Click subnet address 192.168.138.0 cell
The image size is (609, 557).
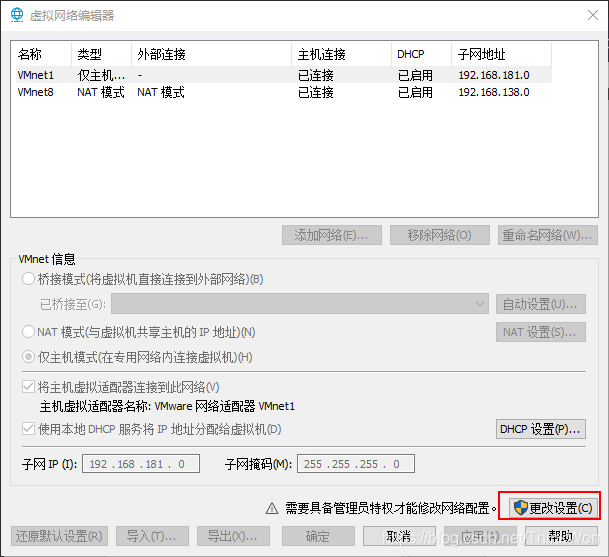click(x=494, y=92)
